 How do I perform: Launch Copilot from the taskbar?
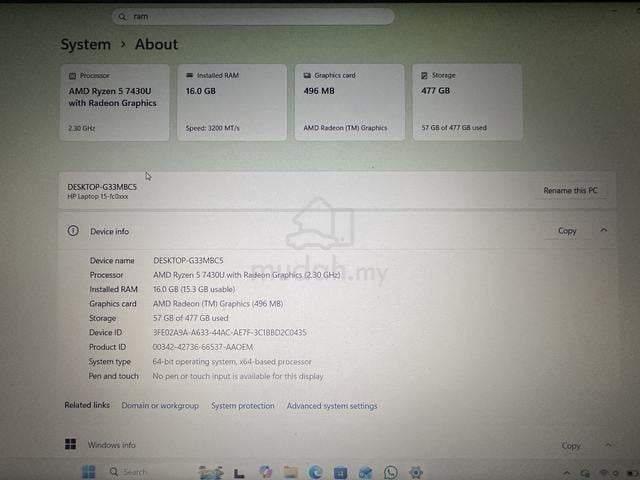tap(265, 472)
